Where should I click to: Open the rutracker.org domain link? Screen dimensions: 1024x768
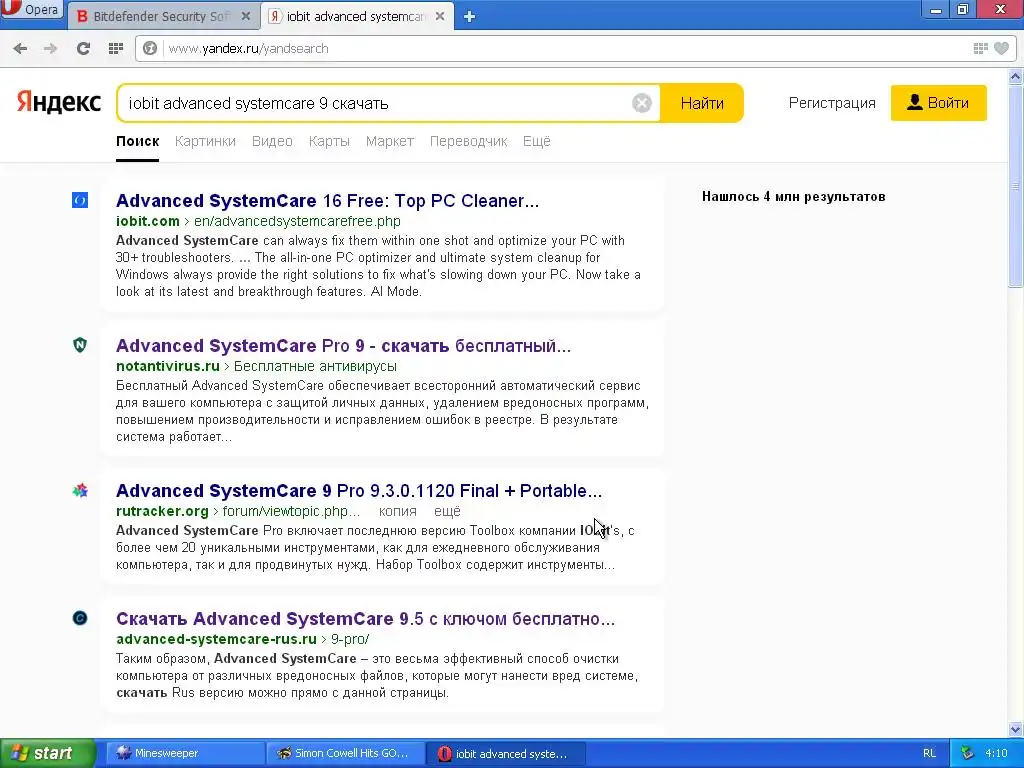tap(162, 511)
